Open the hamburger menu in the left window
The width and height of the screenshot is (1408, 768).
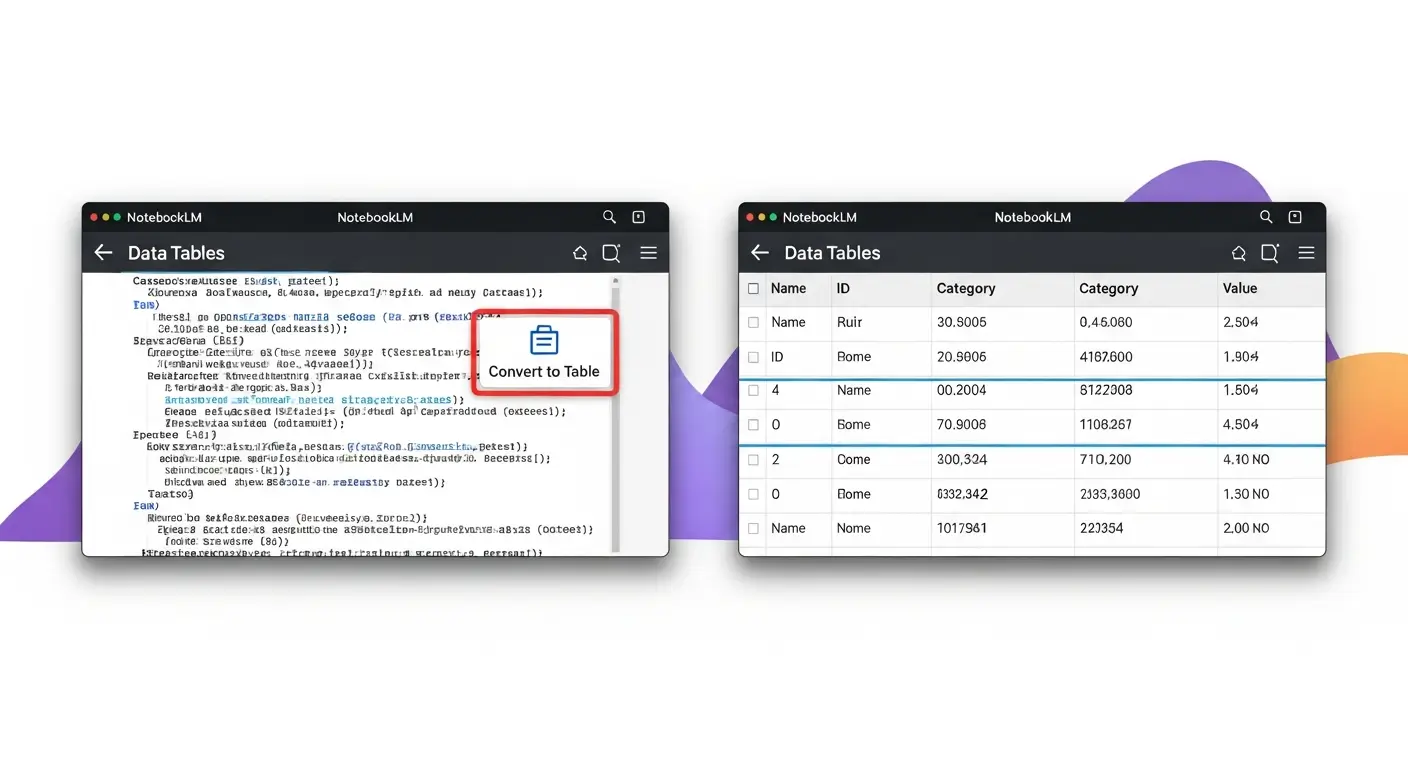pyautogui.click(x=648, y=253)
